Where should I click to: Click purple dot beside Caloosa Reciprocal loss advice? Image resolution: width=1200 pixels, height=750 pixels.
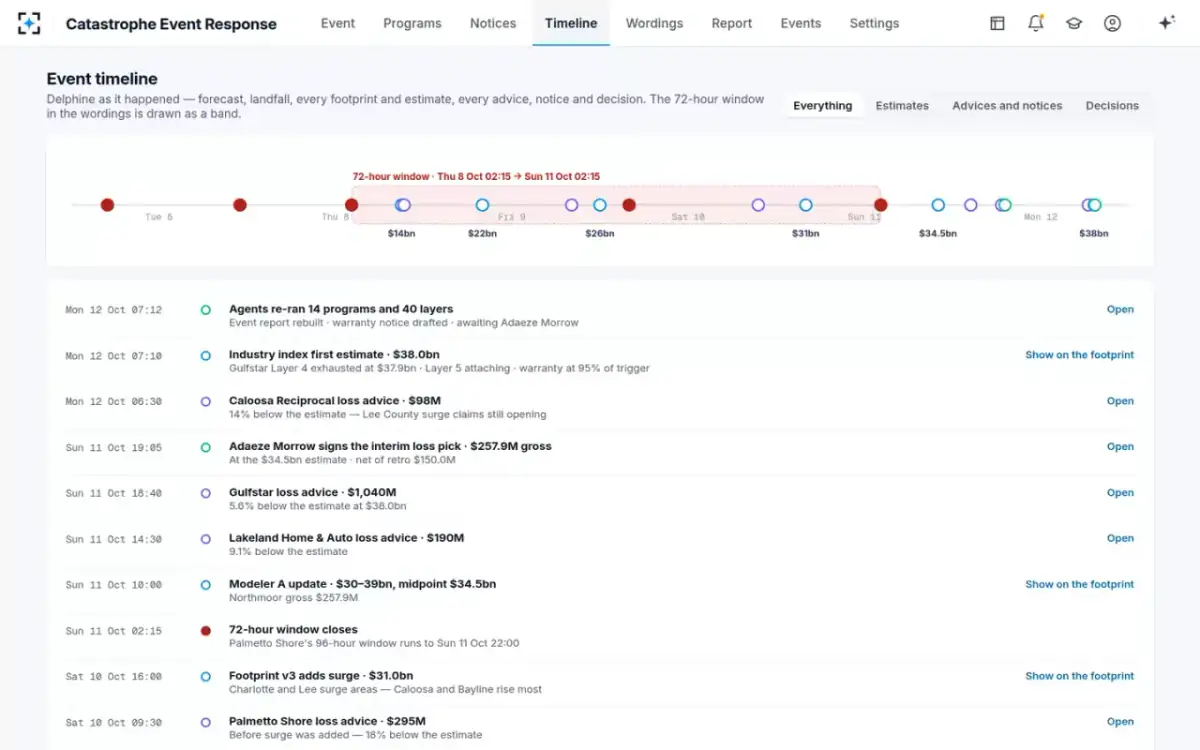click(206, 402)
